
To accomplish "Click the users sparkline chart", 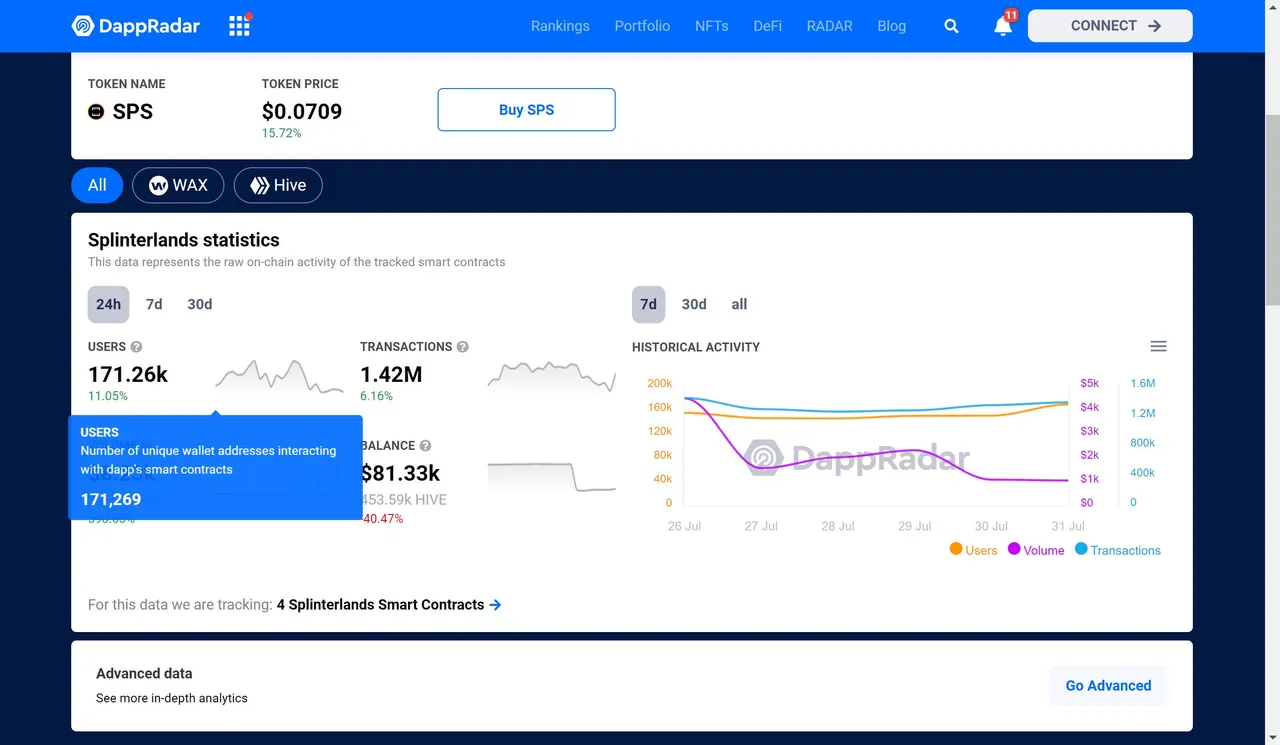I will click(279, 376).
